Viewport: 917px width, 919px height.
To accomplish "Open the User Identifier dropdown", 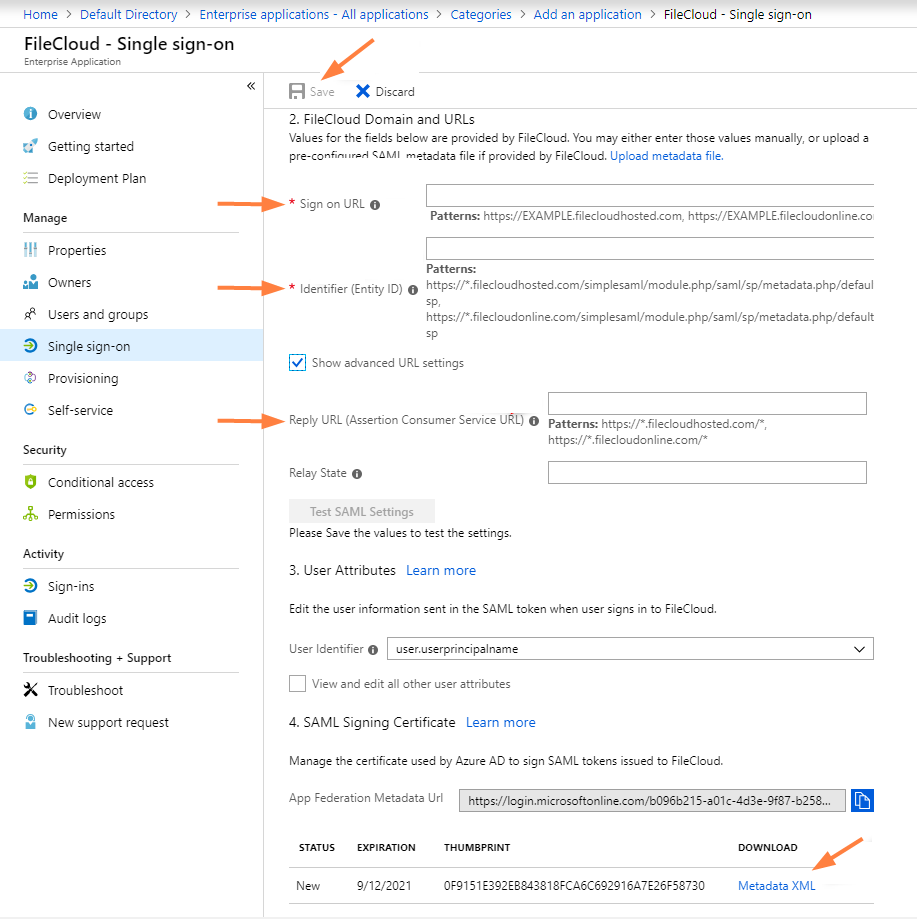I will [x=630, y=649].
